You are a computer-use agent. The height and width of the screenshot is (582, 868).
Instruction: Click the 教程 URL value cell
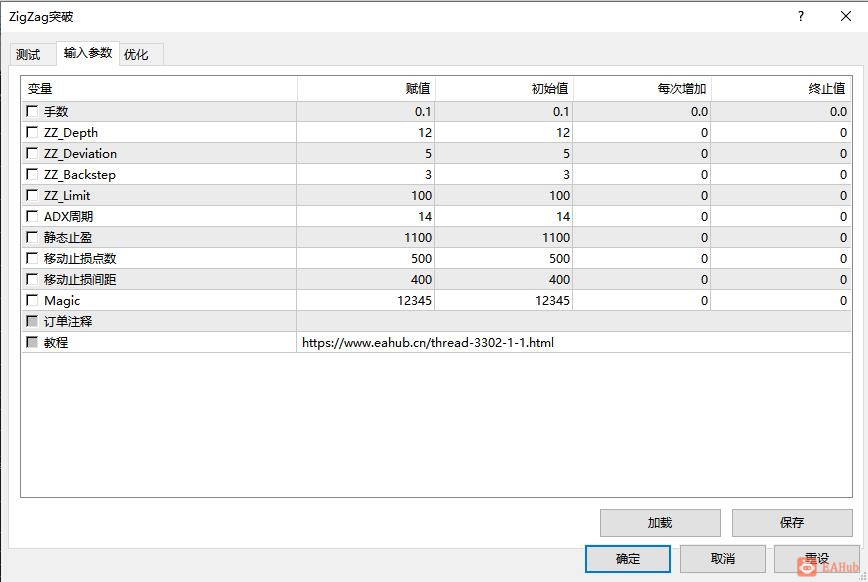coord(574,343)
